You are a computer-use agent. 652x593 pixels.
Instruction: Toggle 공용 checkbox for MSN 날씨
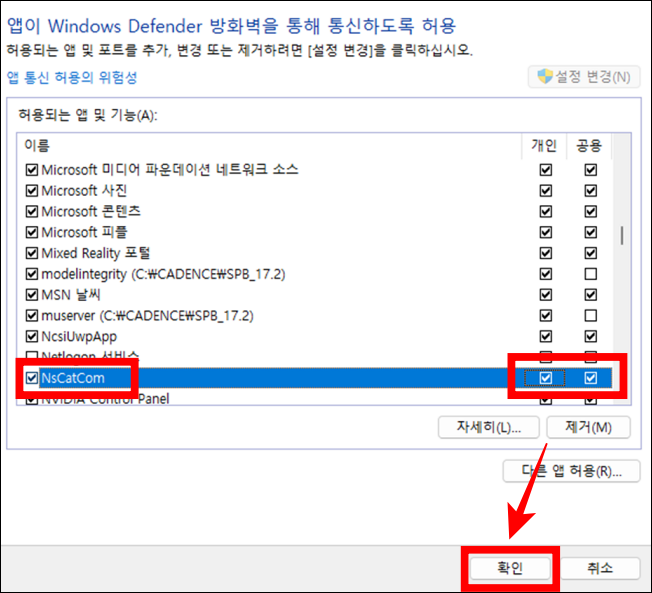click(x=591, y=295)
